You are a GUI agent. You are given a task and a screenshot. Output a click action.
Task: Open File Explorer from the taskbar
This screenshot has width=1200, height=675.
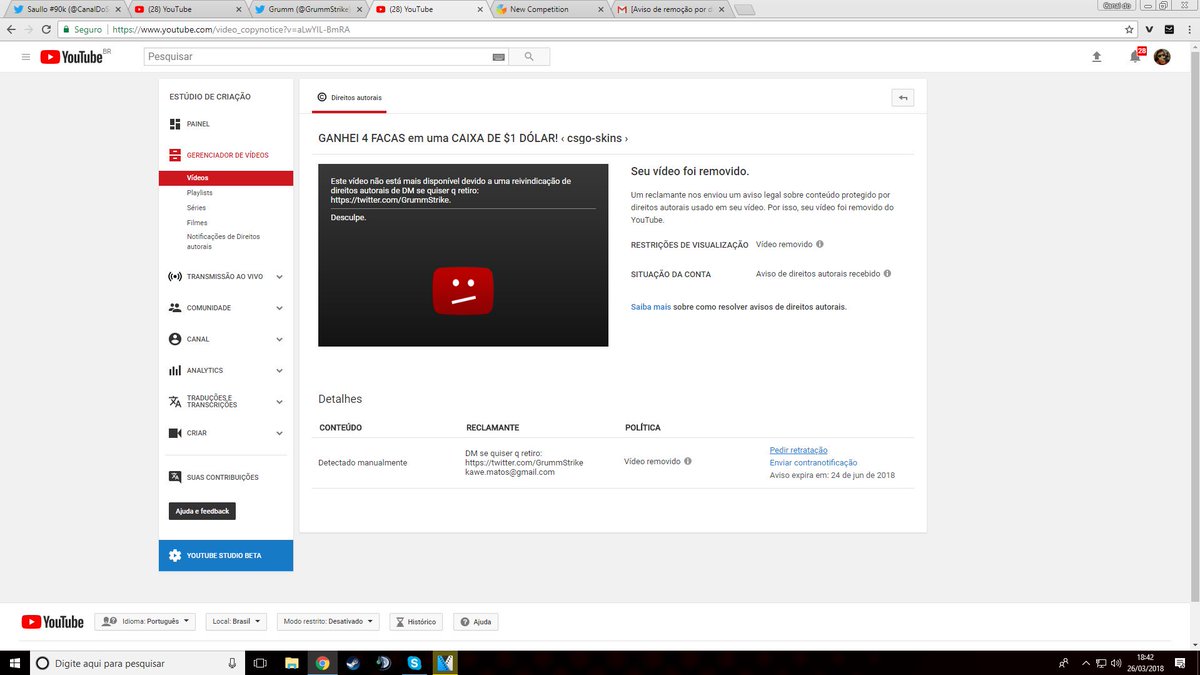(291, 662)
